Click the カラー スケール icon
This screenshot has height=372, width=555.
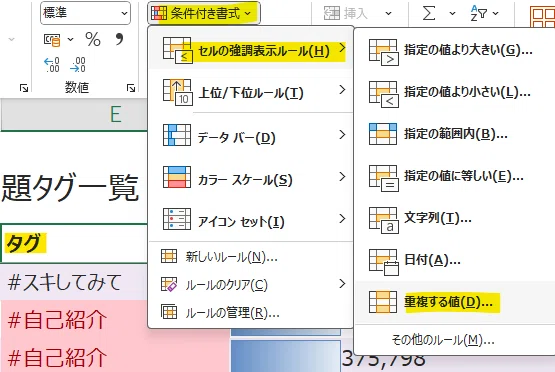point(177,177)
